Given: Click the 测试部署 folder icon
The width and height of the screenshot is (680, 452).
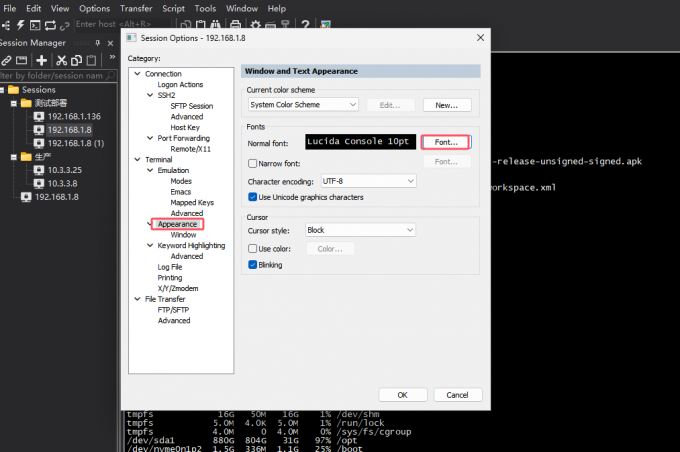Looking at the screenshot, I should point(26,103).
